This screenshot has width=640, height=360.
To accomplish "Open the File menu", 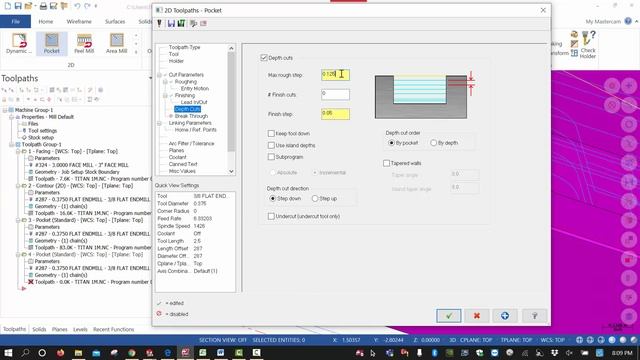I will point(16,21).
